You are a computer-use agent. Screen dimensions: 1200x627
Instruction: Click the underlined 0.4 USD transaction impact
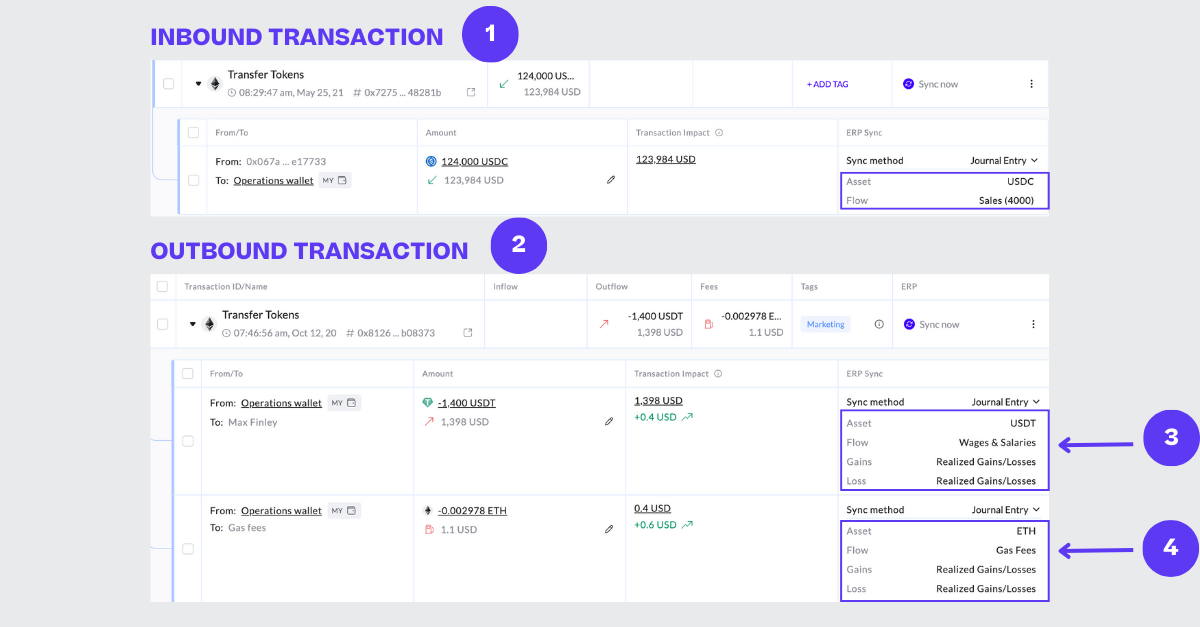pyautogui.click(x=652, y=508)
